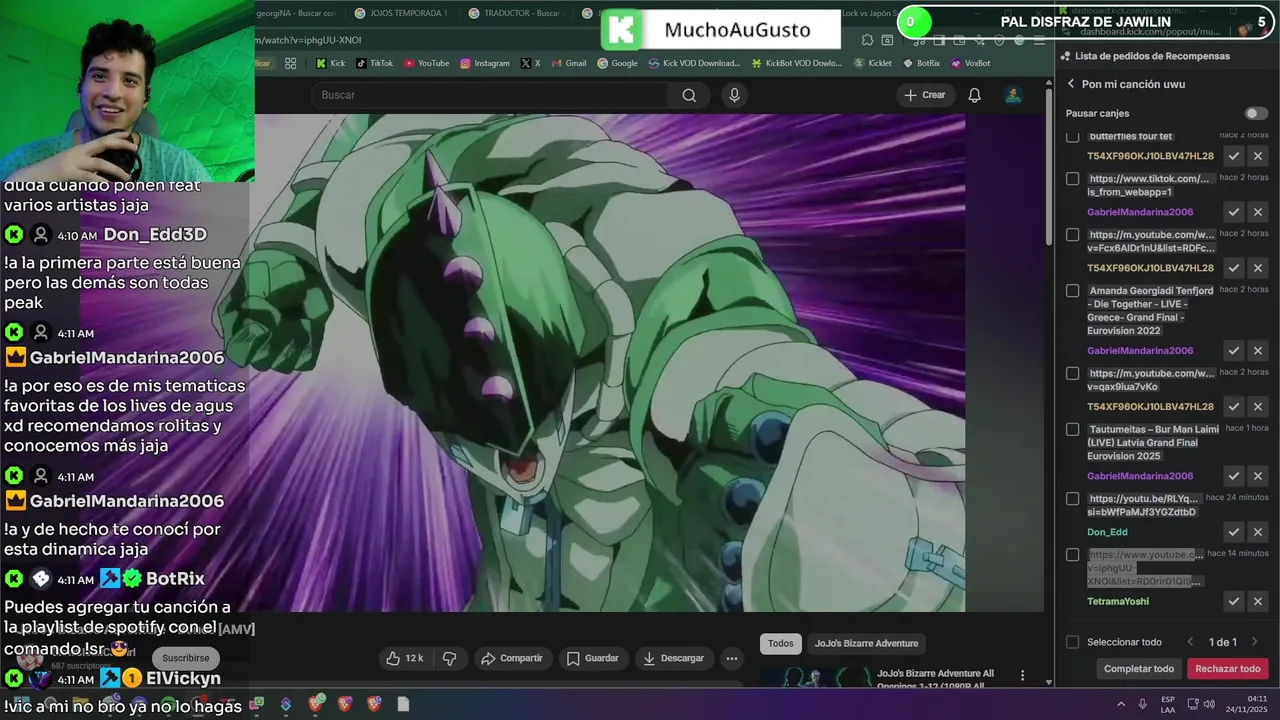Image resolution: width=1280 pixels, height=720 pixels.
Task: Open the X bookmark
Action: (x=530, y=63)
